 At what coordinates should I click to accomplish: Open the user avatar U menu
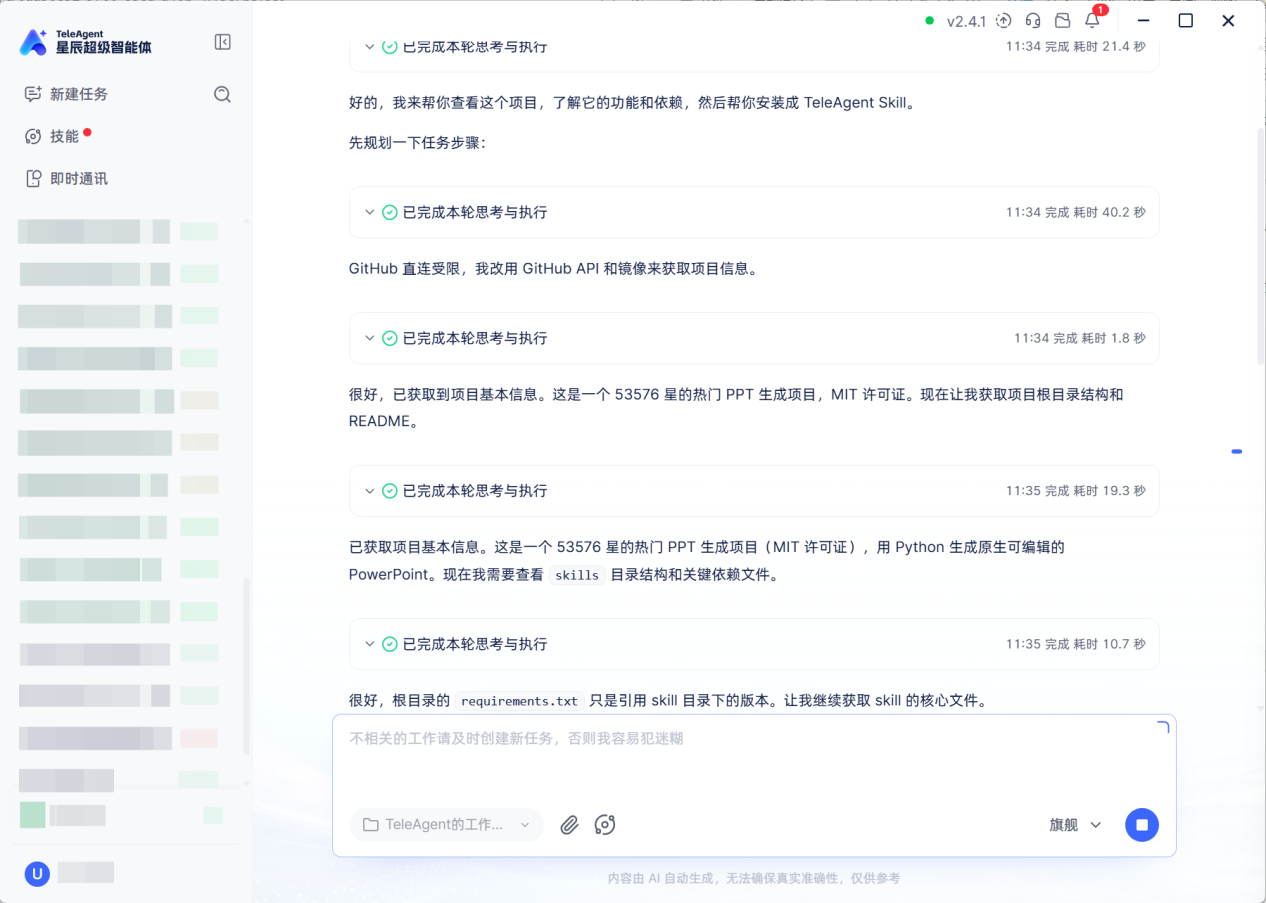point(37,874)
